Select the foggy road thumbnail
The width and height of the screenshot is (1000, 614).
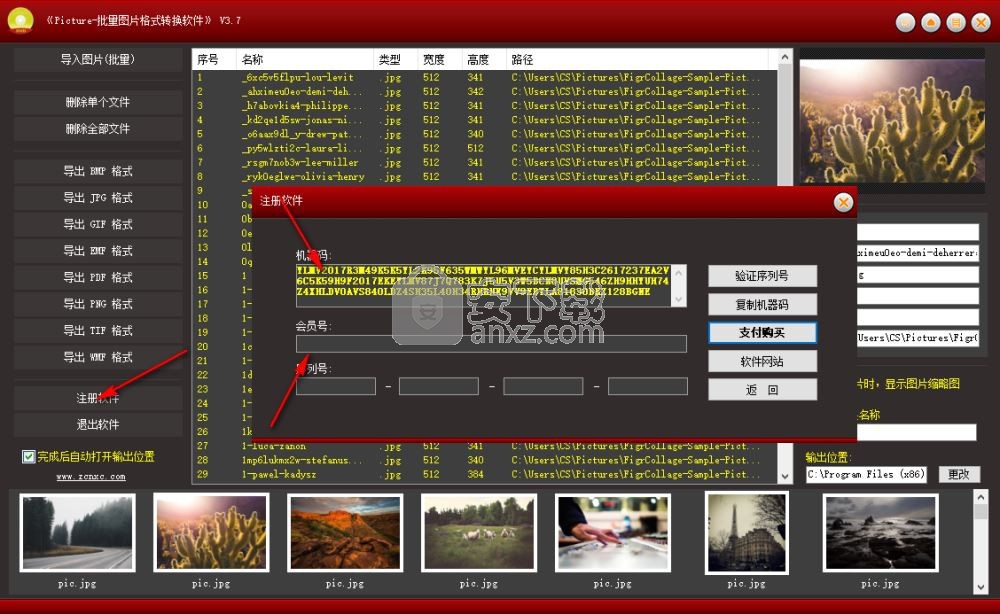click(78, 533)
